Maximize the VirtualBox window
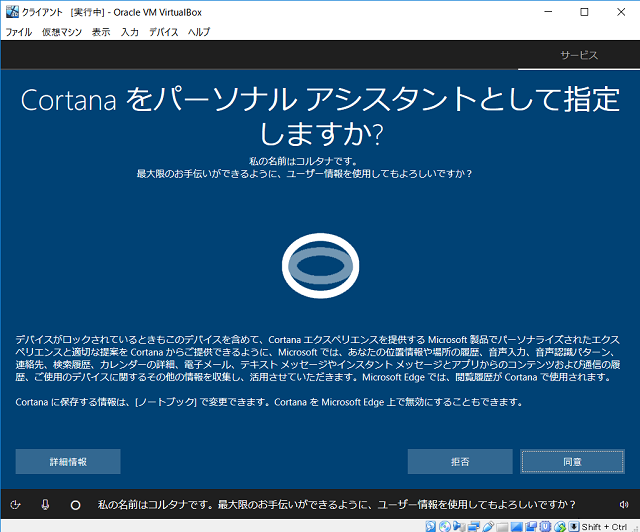The image size is (640, 532). [584, 12]
